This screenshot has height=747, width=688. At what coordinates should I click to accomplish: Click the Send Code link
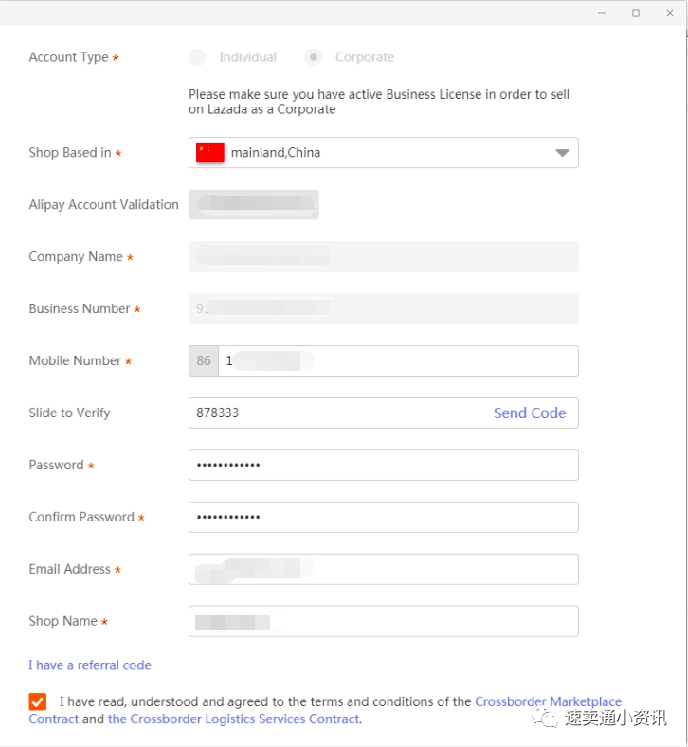click(530, 413)
